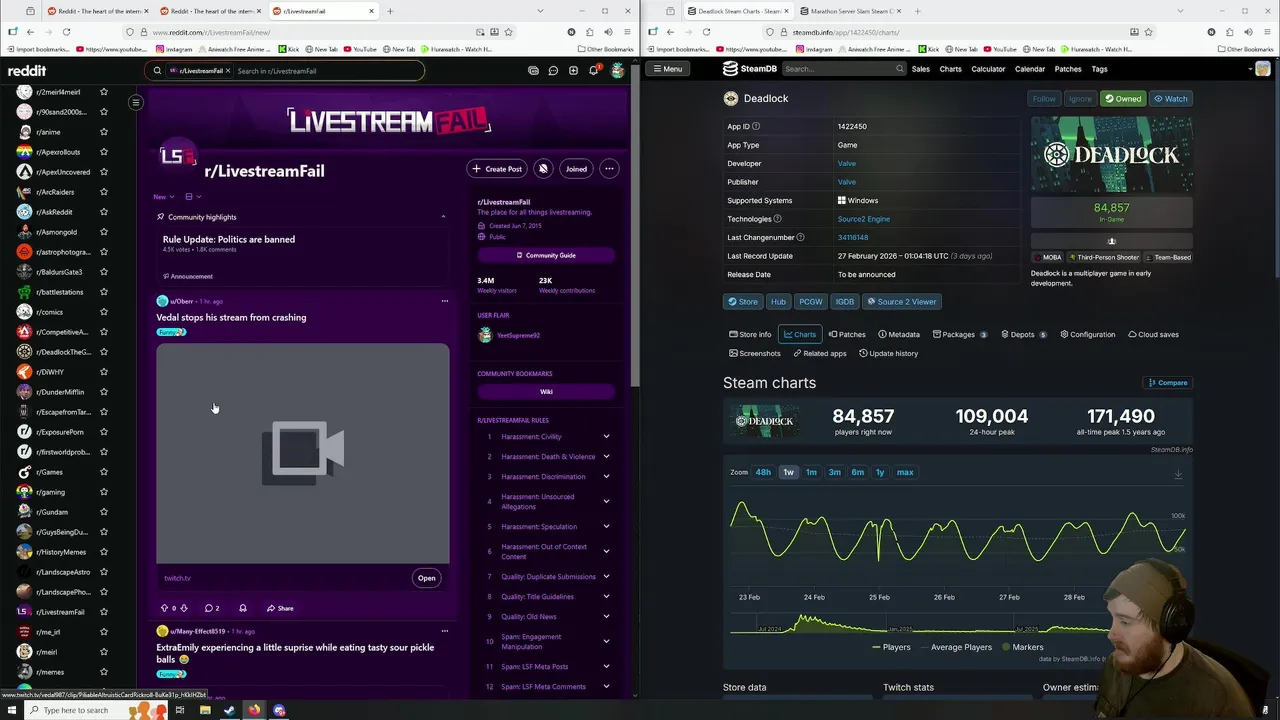Switch to Update history tab
The height and width of the screenshot is (720, 1280).
point(888,354)
